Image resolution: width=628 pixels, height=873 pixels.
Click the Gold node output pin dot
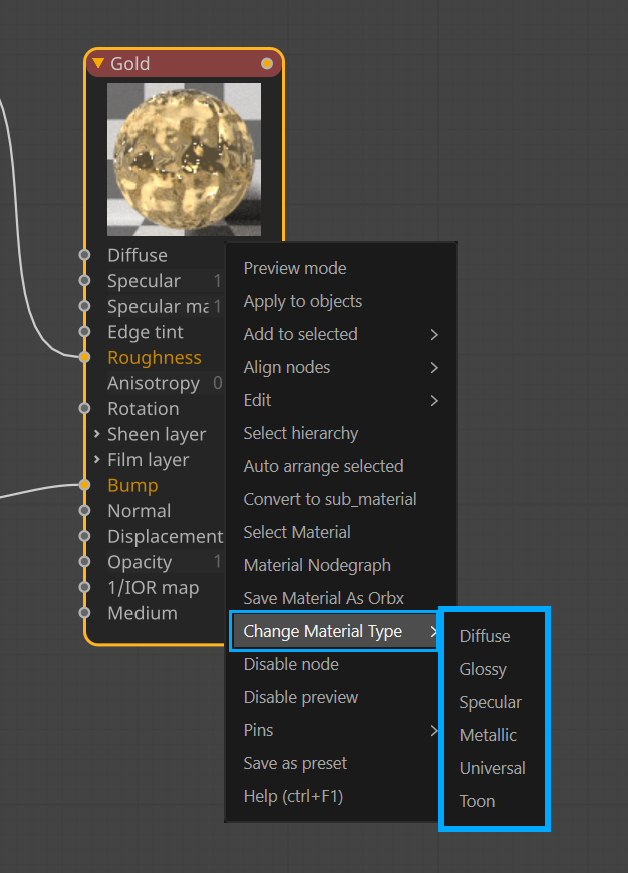(x=267, y=64)
